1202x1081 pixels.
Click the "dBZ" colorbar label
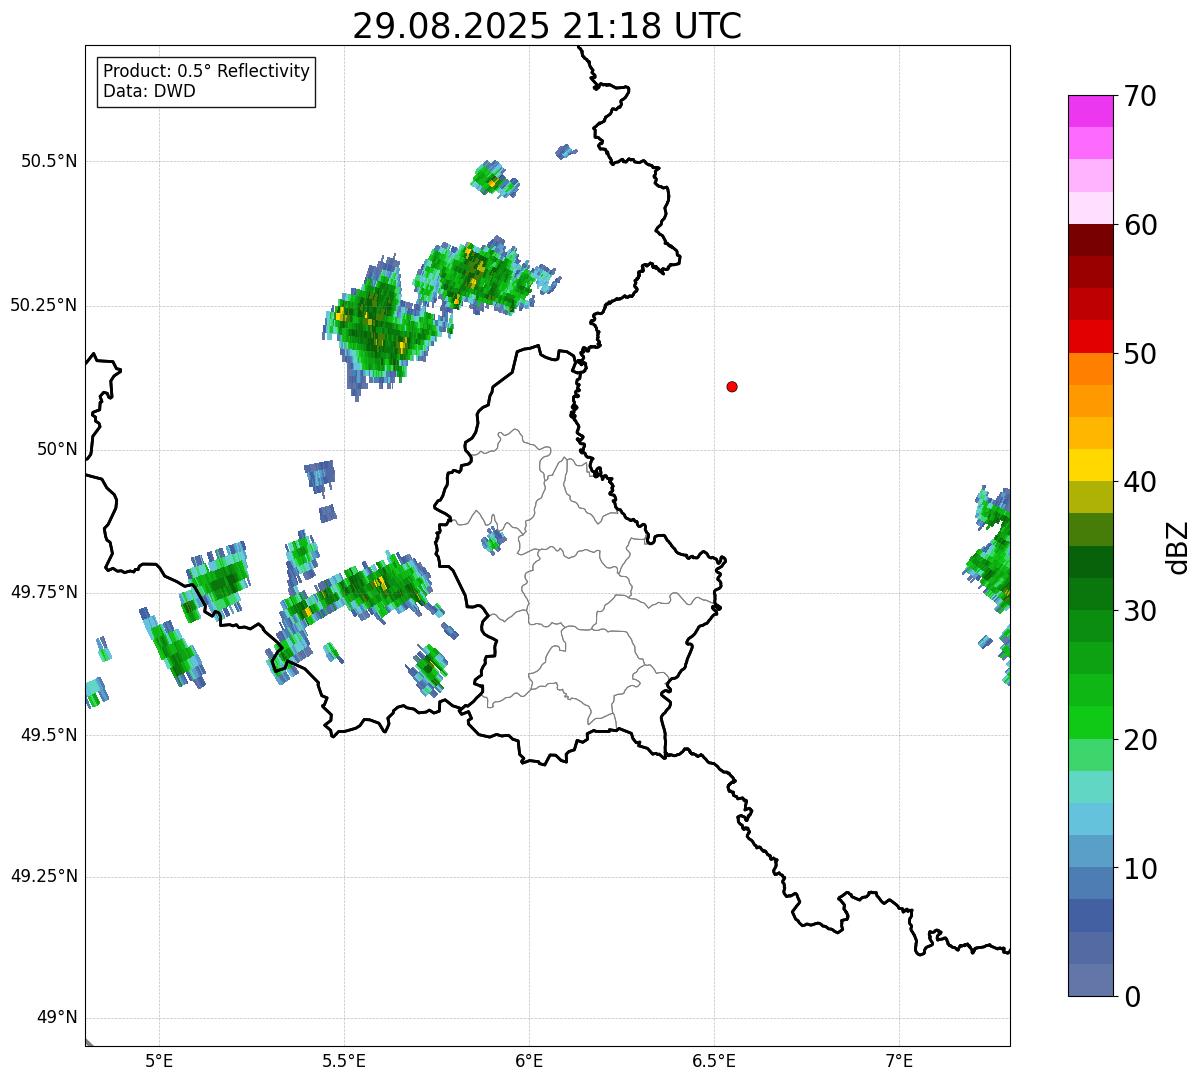point(1177,547)
